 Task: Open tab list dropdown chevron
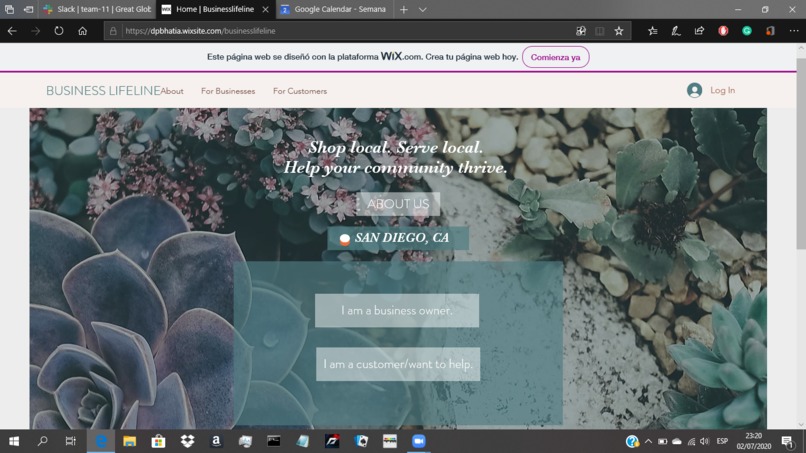coord(423,9)
